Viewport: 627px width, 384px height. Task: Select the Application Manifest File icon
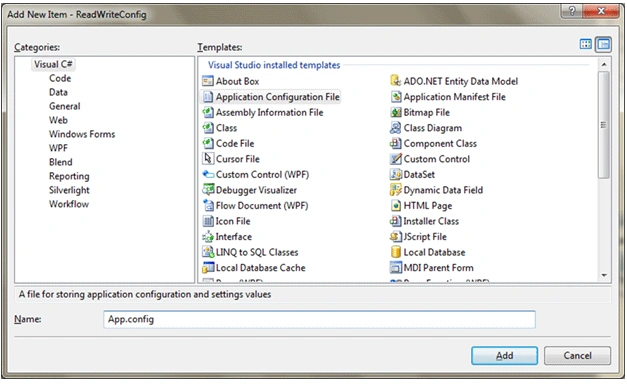395,97
